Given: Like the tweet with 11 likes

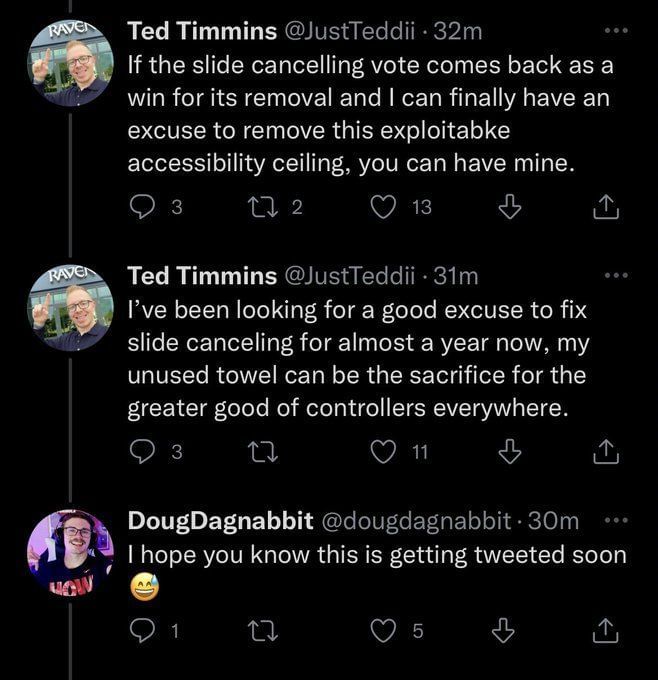Looking at the screenshot, I should (x=383, y=452).
